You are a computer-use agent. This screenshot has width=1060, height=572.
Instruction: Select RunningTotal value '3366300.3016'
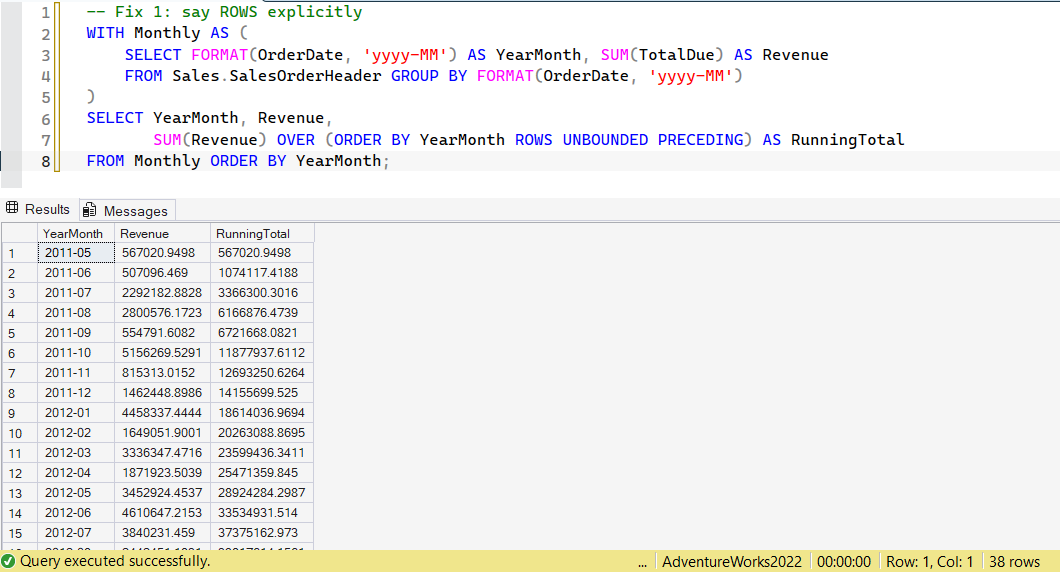click(262, 293)
